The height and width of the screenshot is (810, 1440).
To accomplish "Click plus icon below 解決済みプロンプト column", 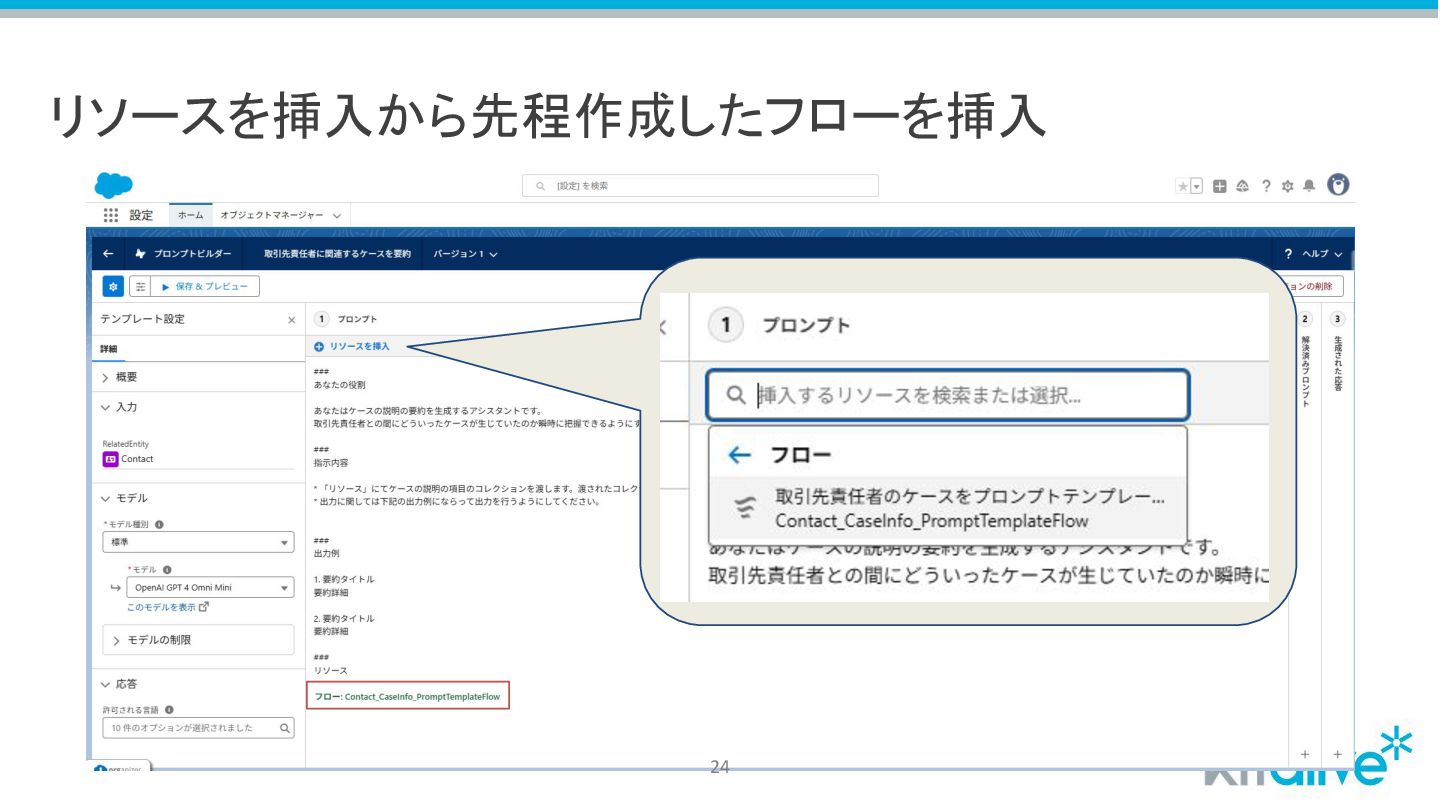I will coord(1304,753).
